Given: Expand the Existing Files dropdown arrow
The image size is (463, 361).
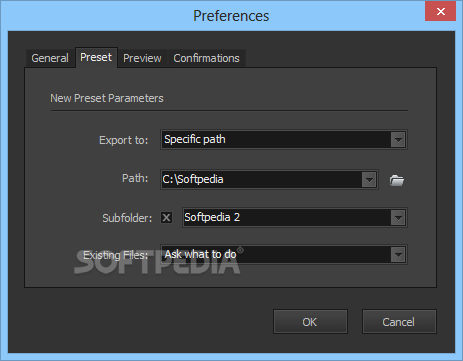Looking at the screenshot, I should coord(398,255).
